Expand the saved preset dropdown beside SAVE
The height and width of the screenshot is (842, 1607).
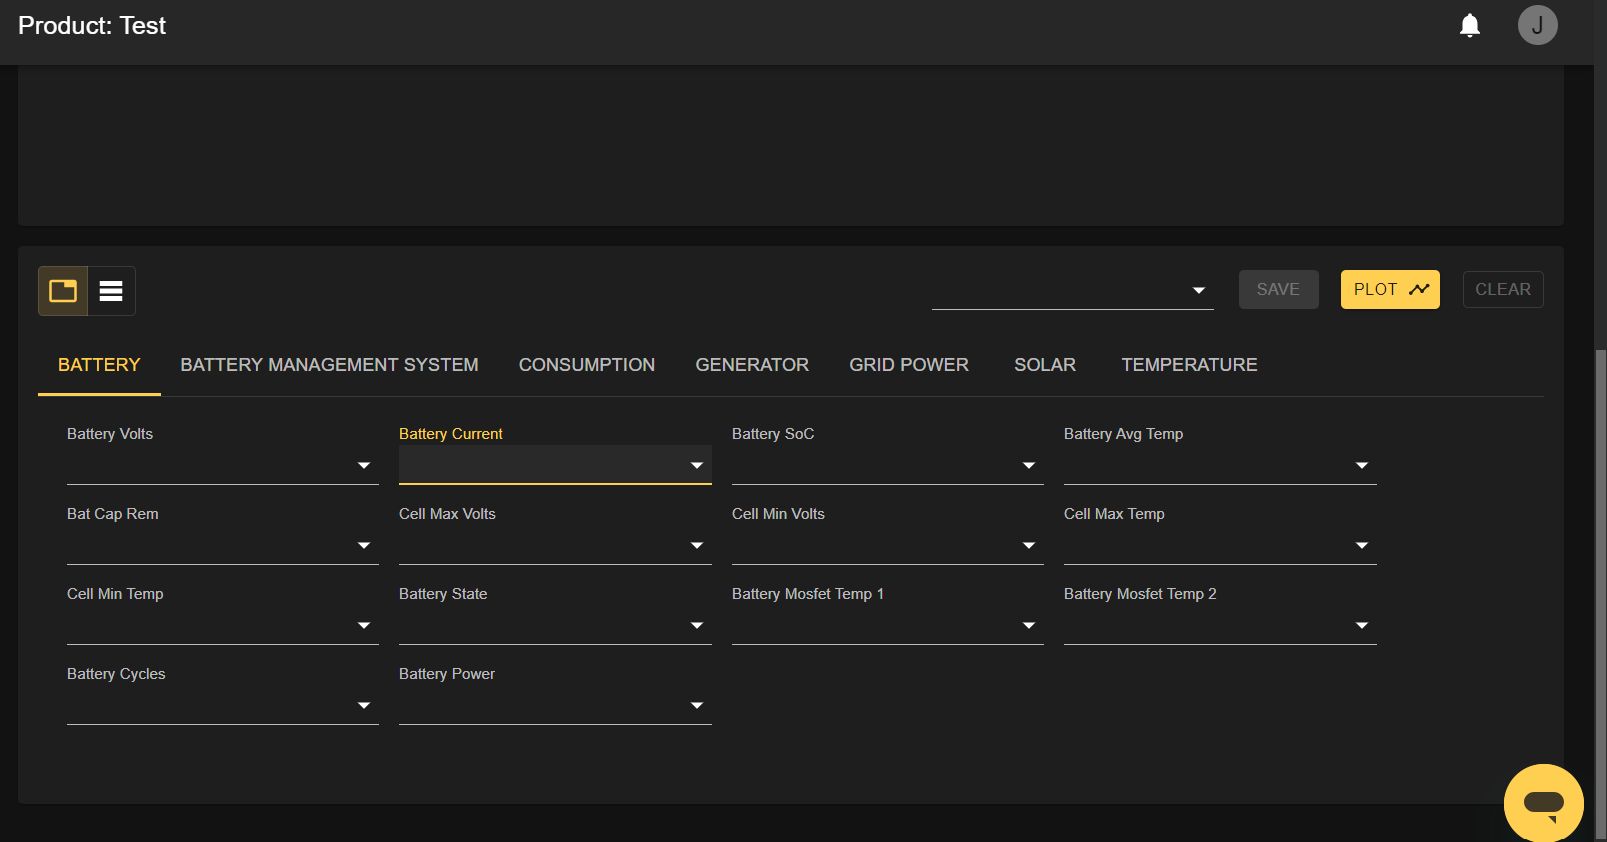(1072, 290)
